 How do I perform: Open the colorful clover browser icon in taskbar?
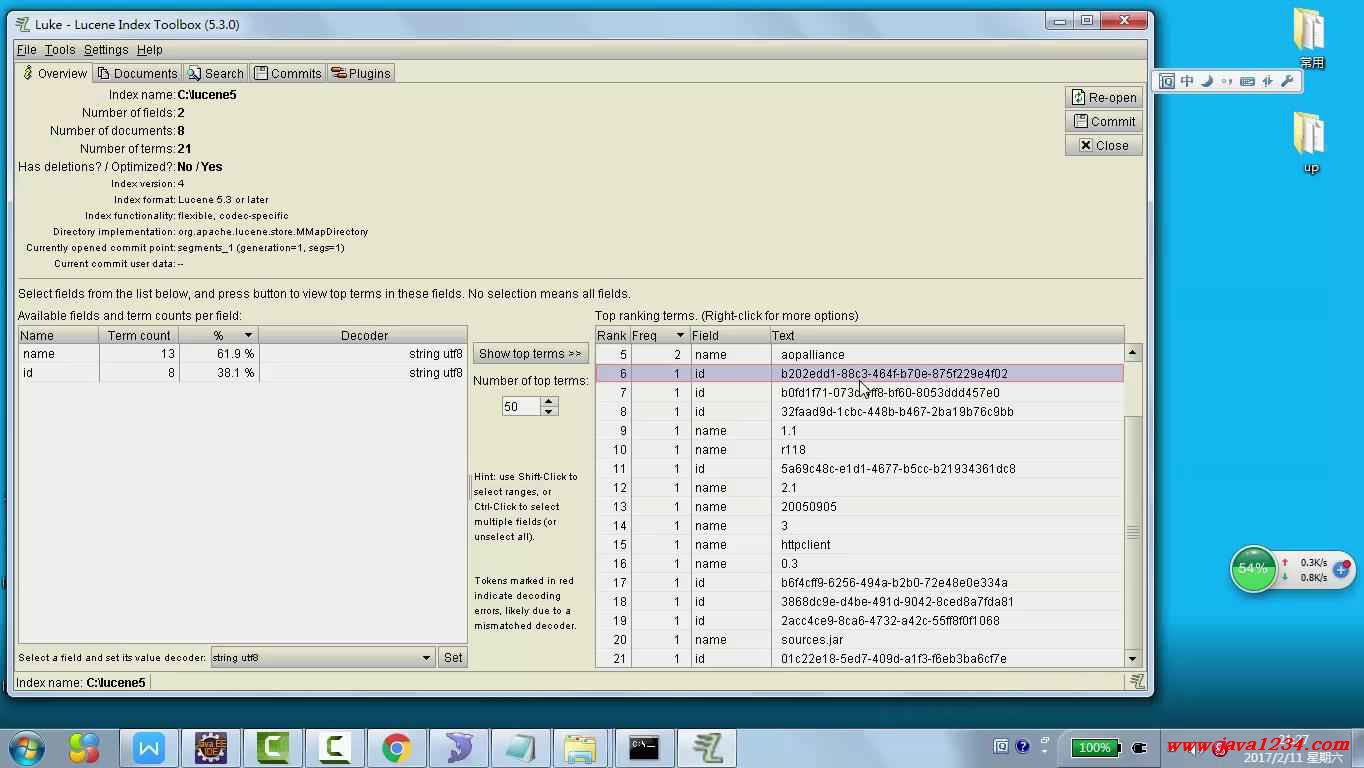pos(84,747)
